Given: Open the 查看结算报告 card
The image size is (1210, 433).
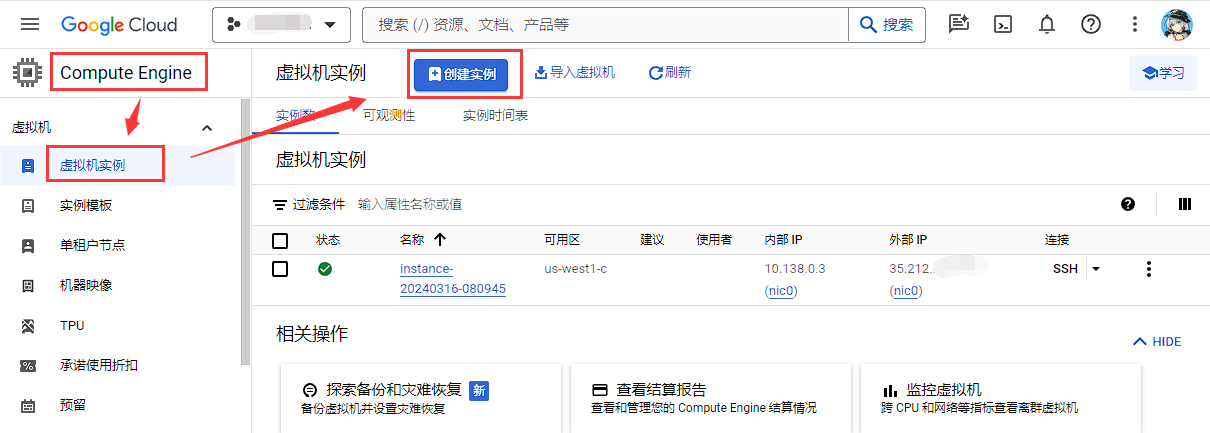Looking at the screenshot, I should point(710,398).
